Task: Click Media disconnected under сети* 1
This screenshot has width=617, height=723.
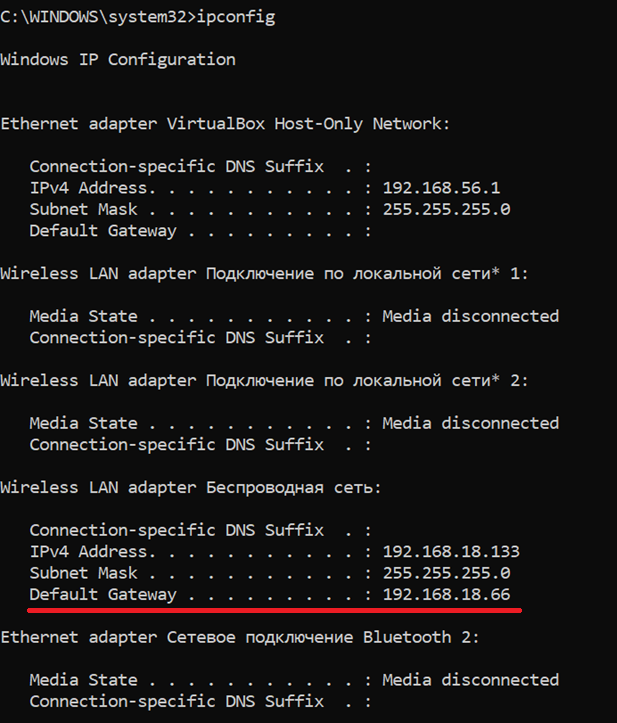Action: coord(471,316)
